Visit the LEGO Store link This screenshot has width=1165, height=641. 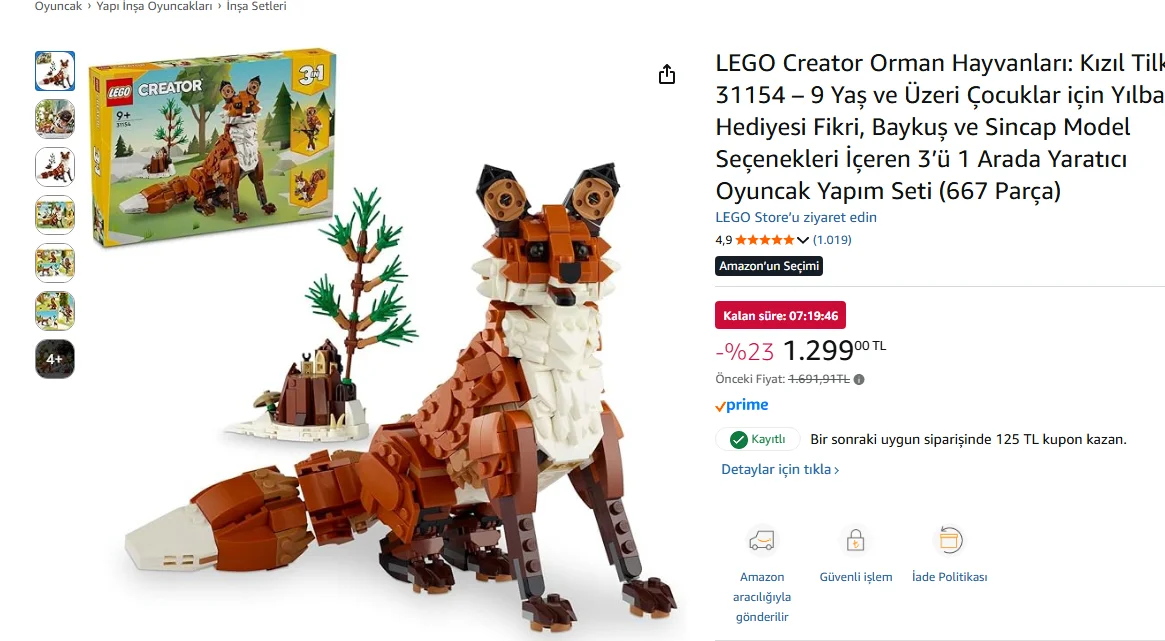coord(796,218)
